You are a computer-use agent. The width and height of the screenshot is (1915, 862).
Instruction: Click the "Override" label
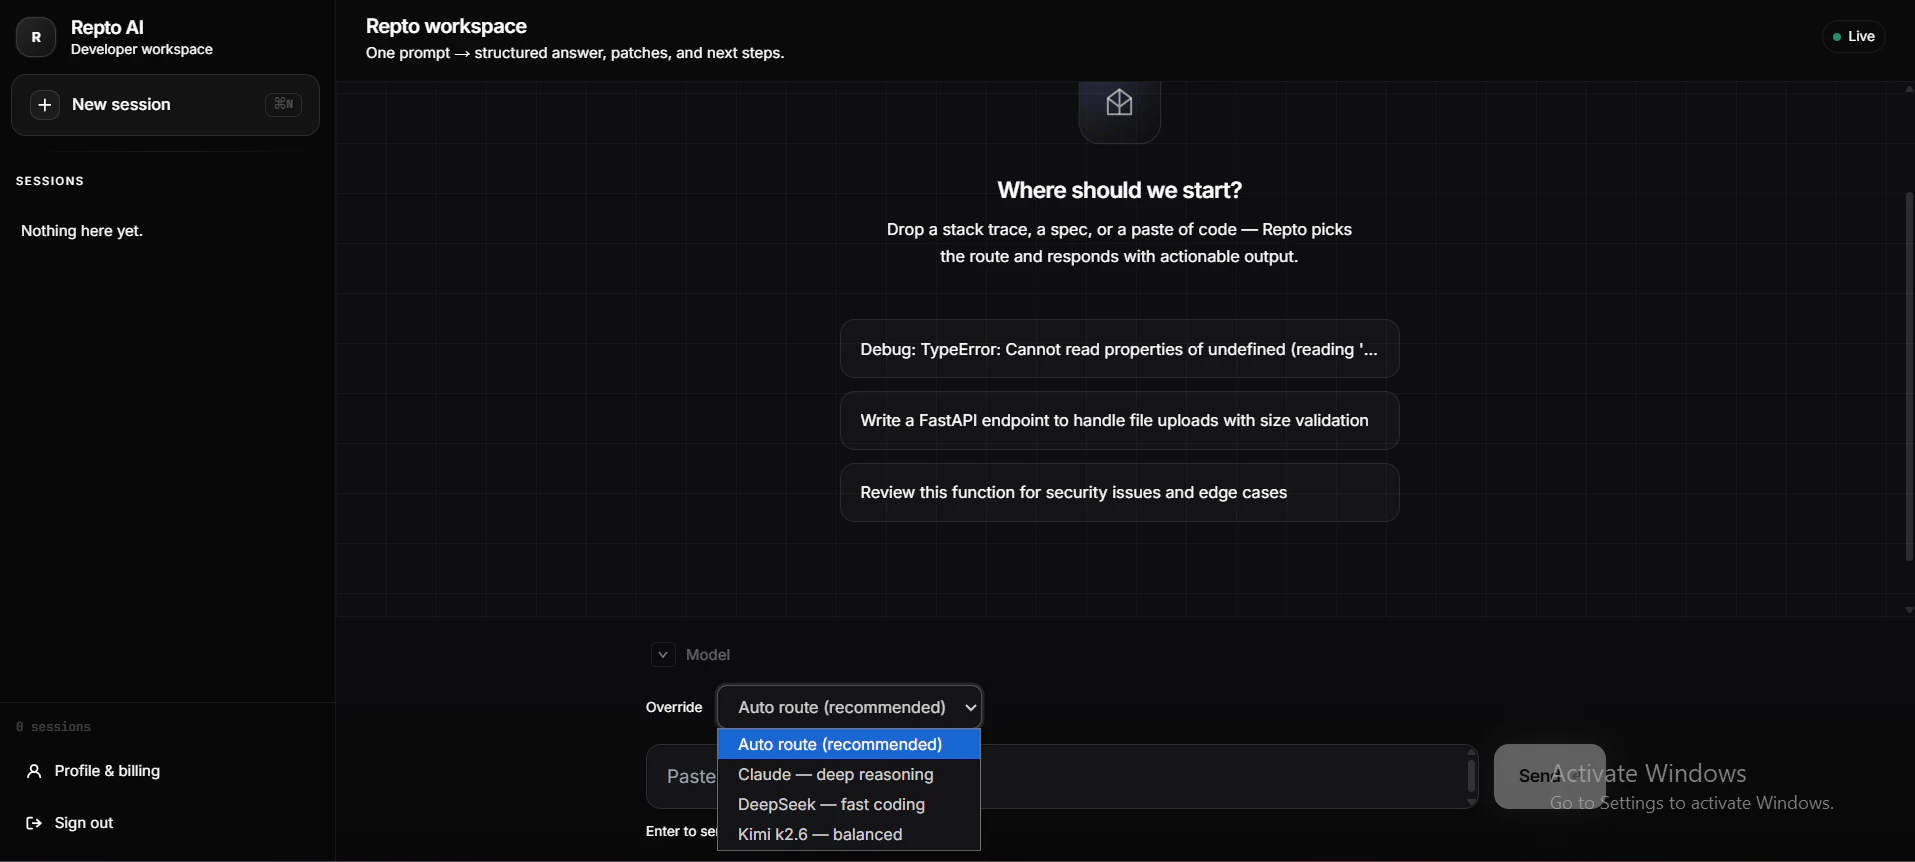[x=674, y=708]
